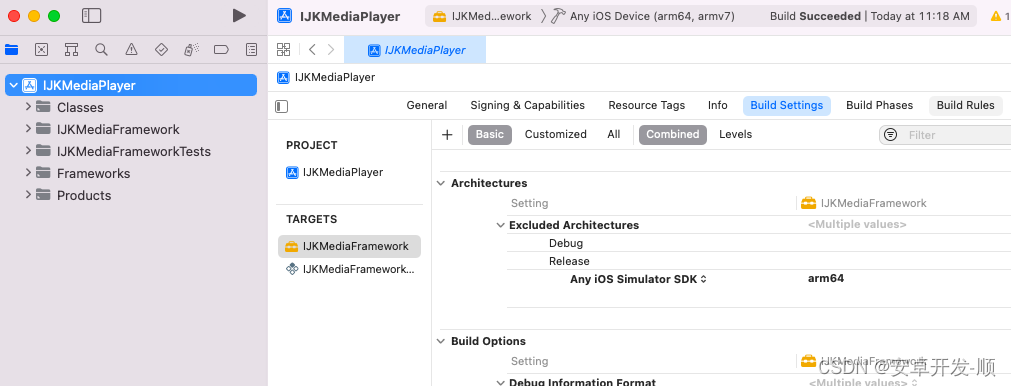Image resolution: width=1011 pixels, height=386 pixels.
Task: Open the issue navigator warning icon
Action: 132,50
